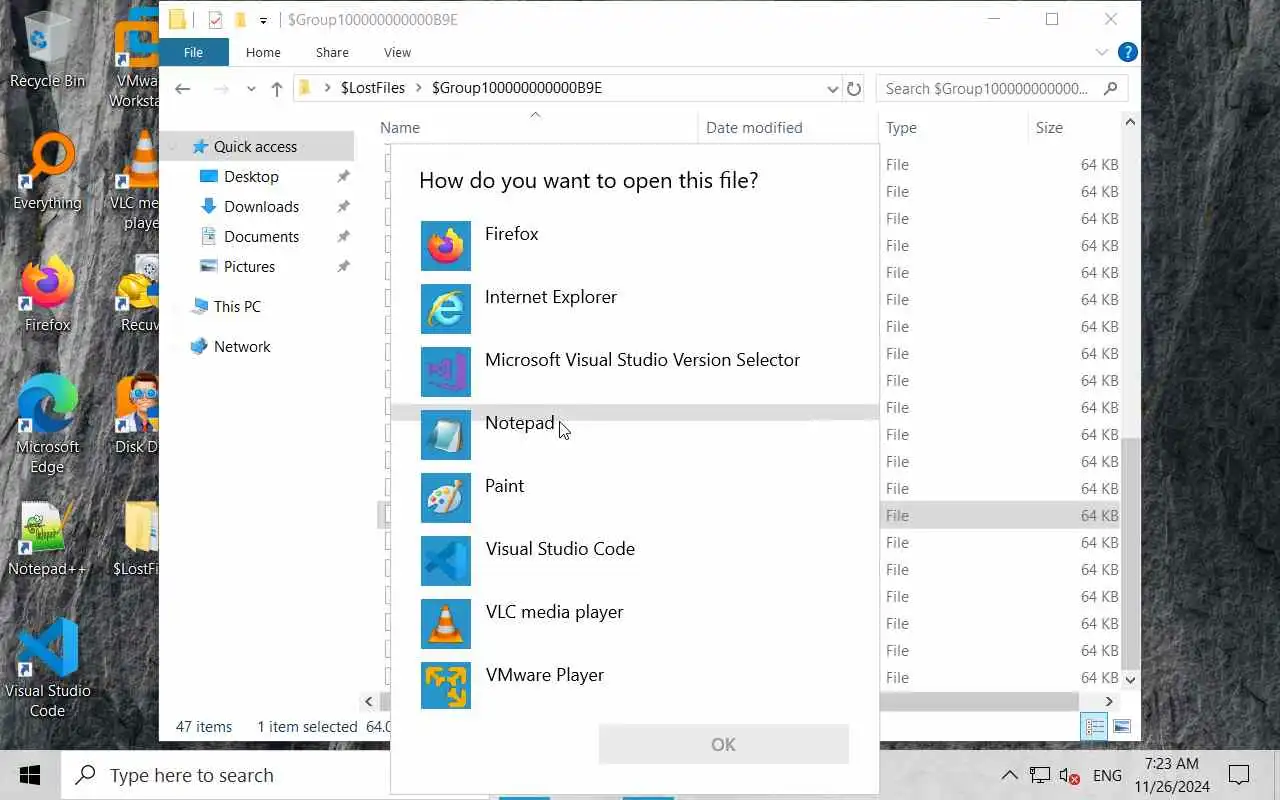Choose Paint to open this file
Screen dimensions: 1280x800
[634, 497]
